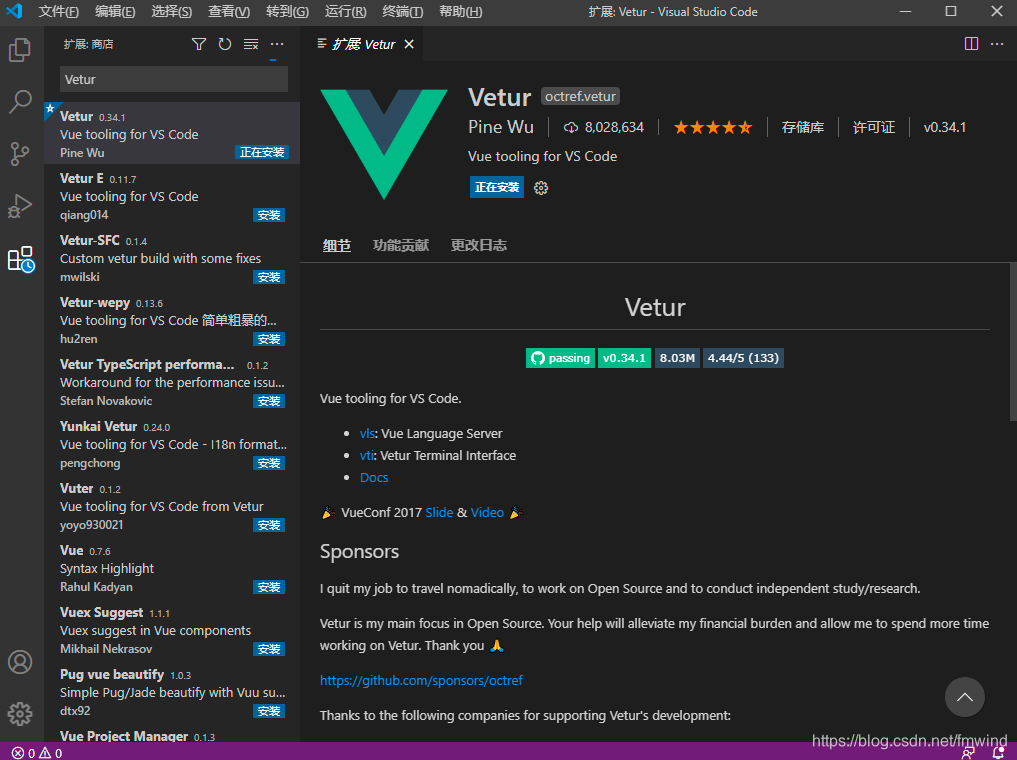Click the download count cloud icon
The width and height of the screenshot is (1017, 760).
pos(571,128)
